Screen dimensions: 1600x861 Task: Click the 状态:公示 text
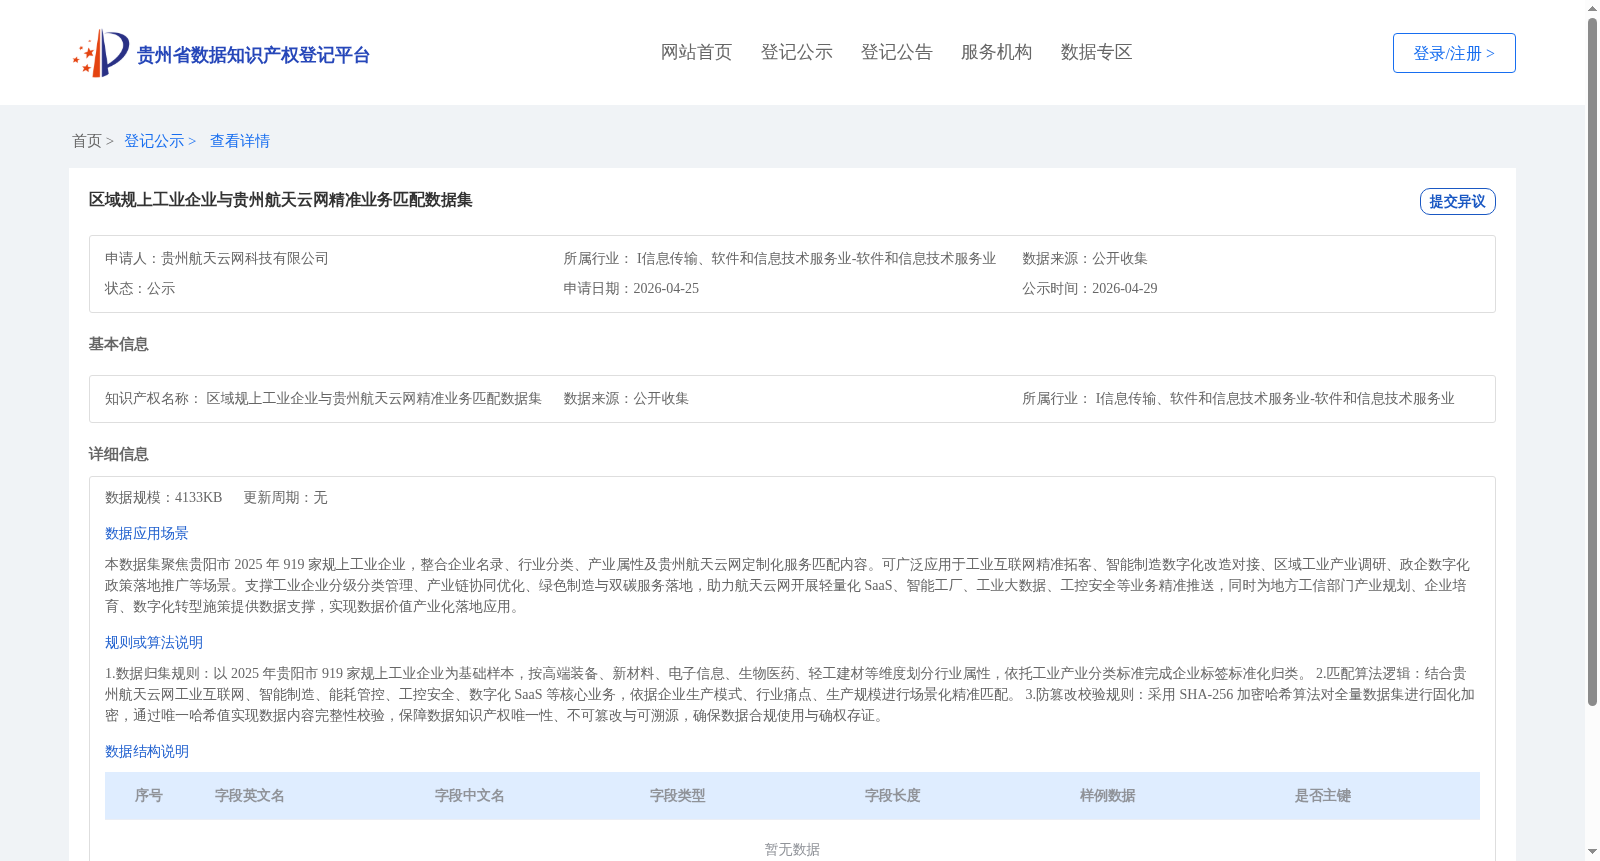(140, 288)
